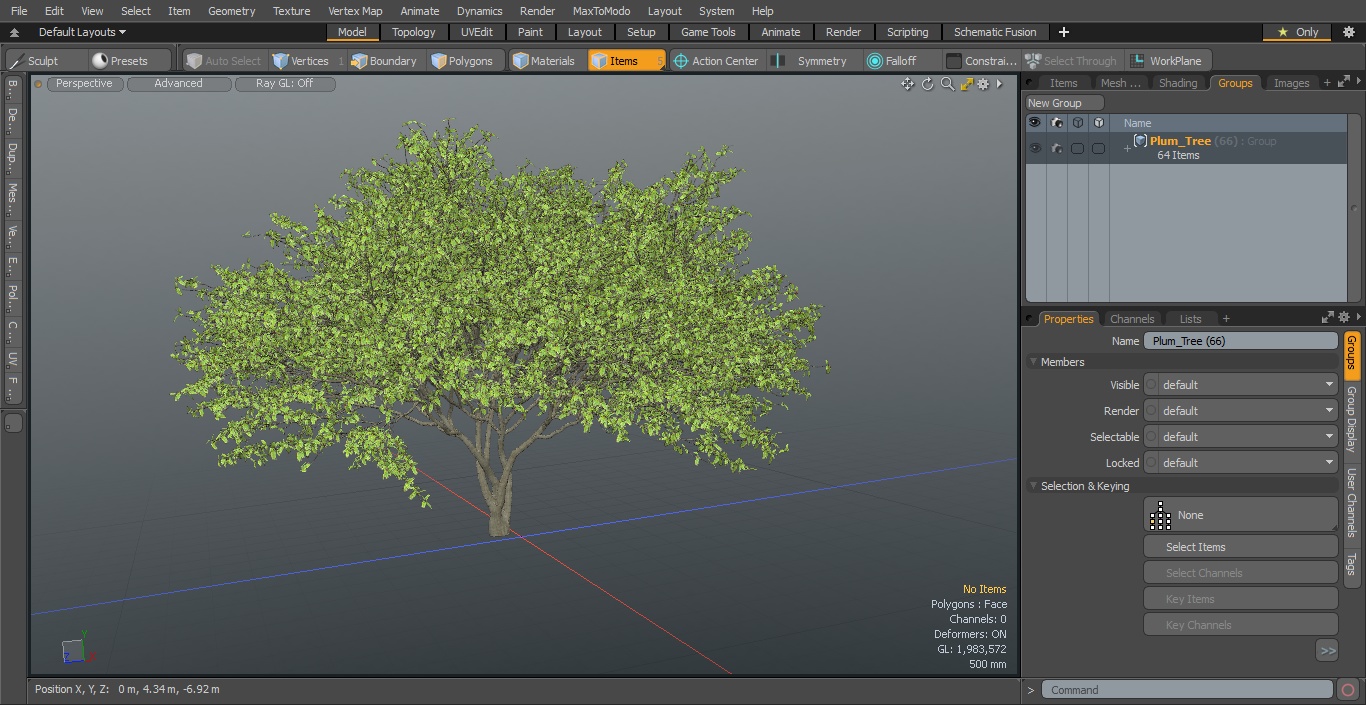
Task: Open viewport settings gear
Action: [983, 84]
